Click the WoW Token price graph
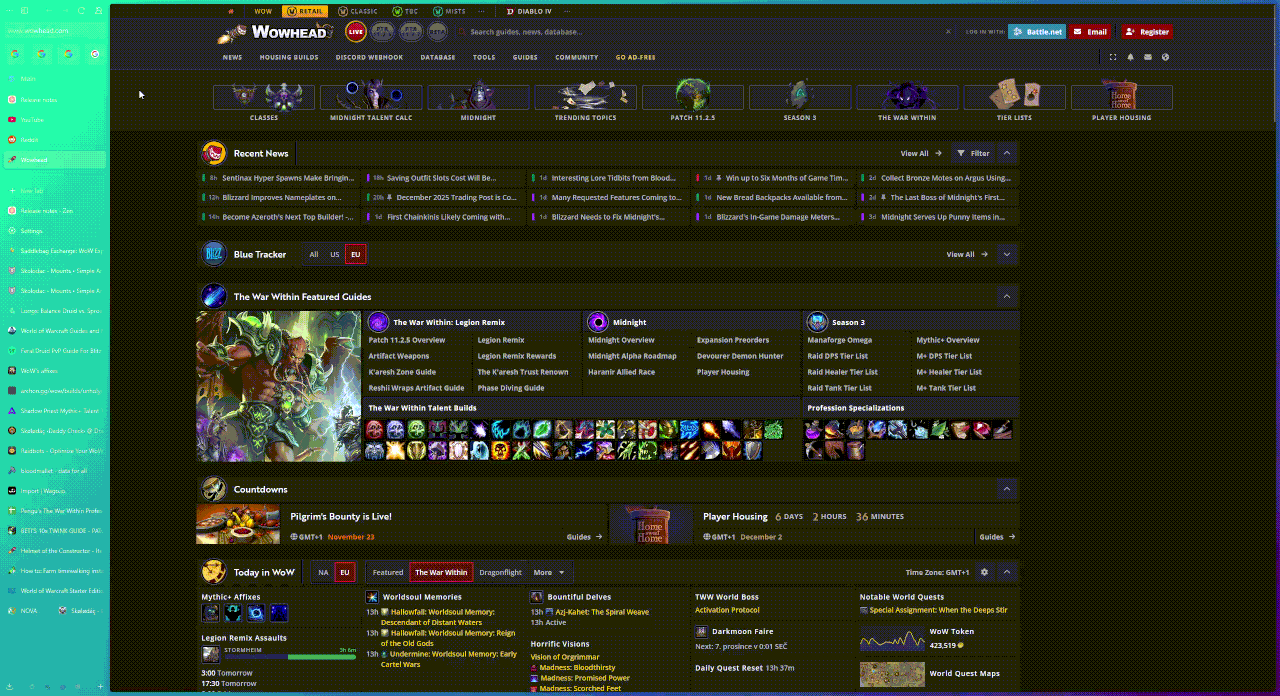1280x696 pixels. (893, 640)
